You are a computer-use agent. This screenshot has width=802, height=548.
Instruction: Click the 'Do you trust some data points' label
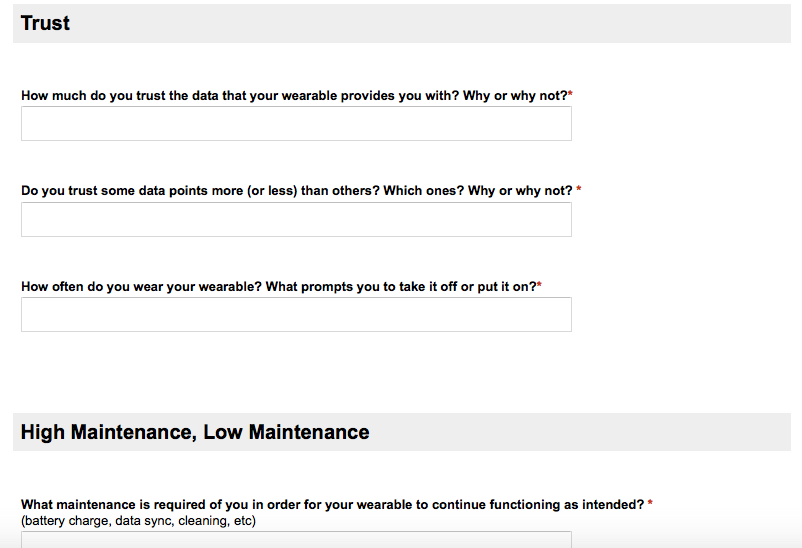point(297,191)
